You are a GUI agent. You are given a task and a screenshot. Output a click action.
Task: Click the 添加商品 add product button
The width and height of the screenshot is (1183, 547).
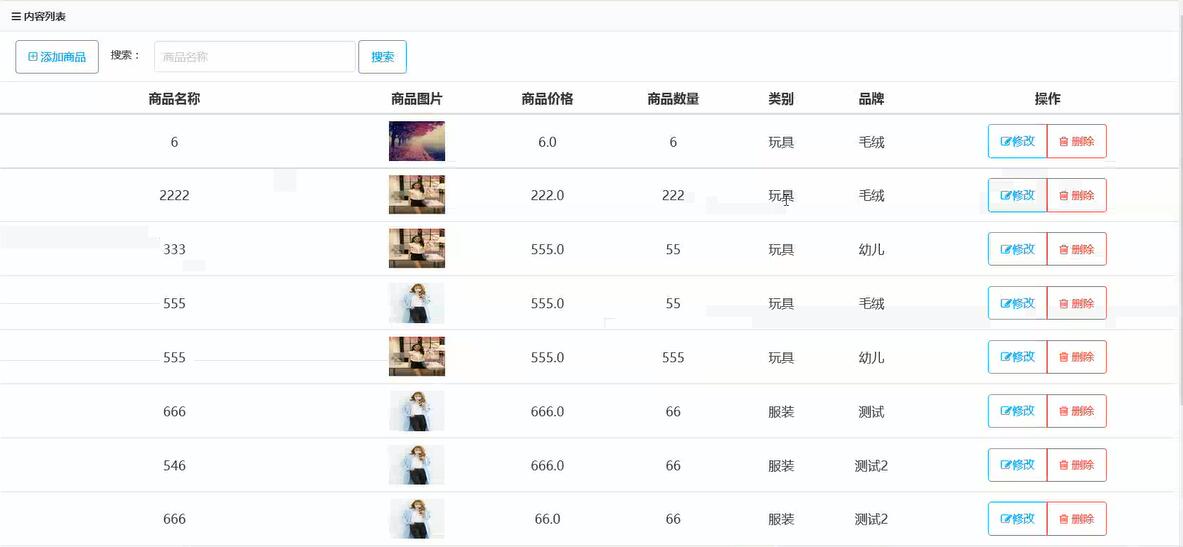point(57,57)
